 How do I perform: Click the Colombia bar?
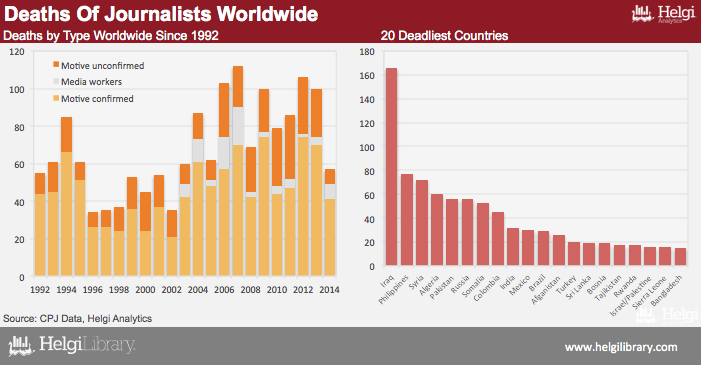click(x=498, y=239)
